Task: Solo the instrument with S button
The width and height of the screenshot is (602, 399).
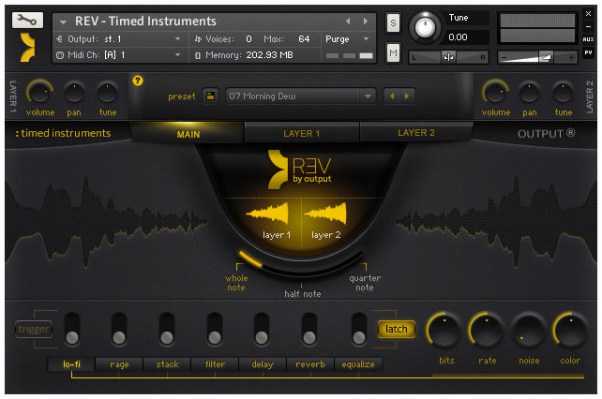Action: click(x=393, y=23)
